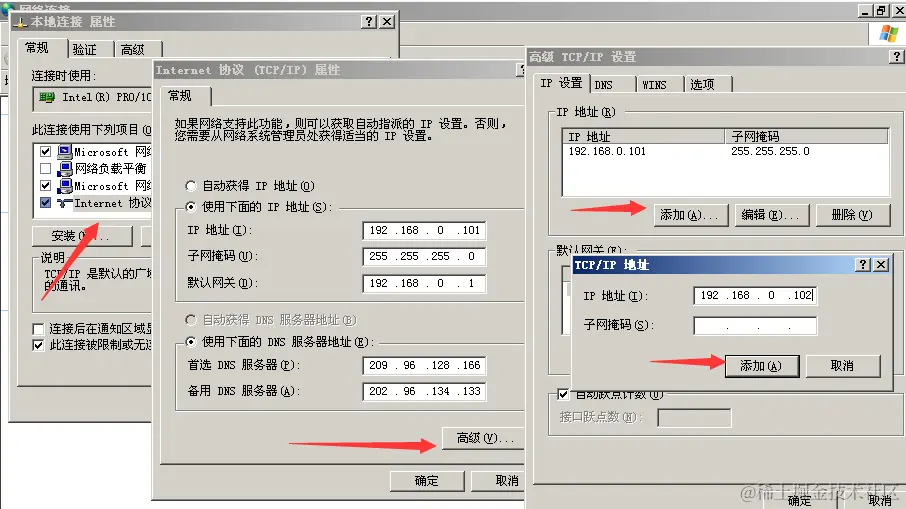Viewport: 906px width, 509px height.
Task: Open 高级(V)... in TCP/IP properties
Action: tap(483, 439)
